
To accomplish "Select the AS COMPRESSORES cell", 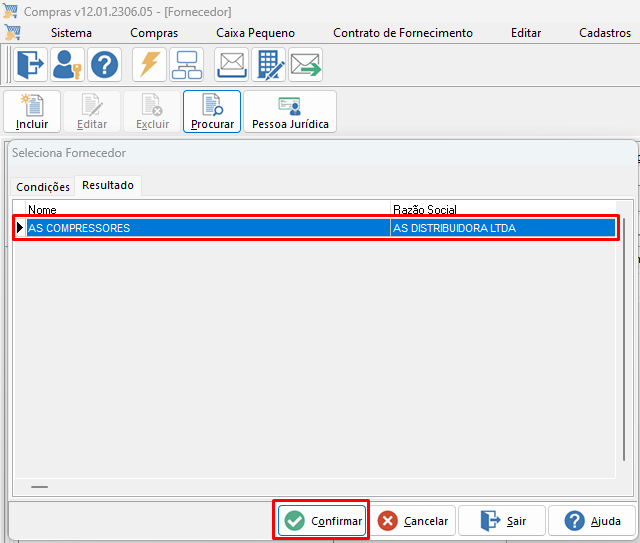I will coord(208,228).
